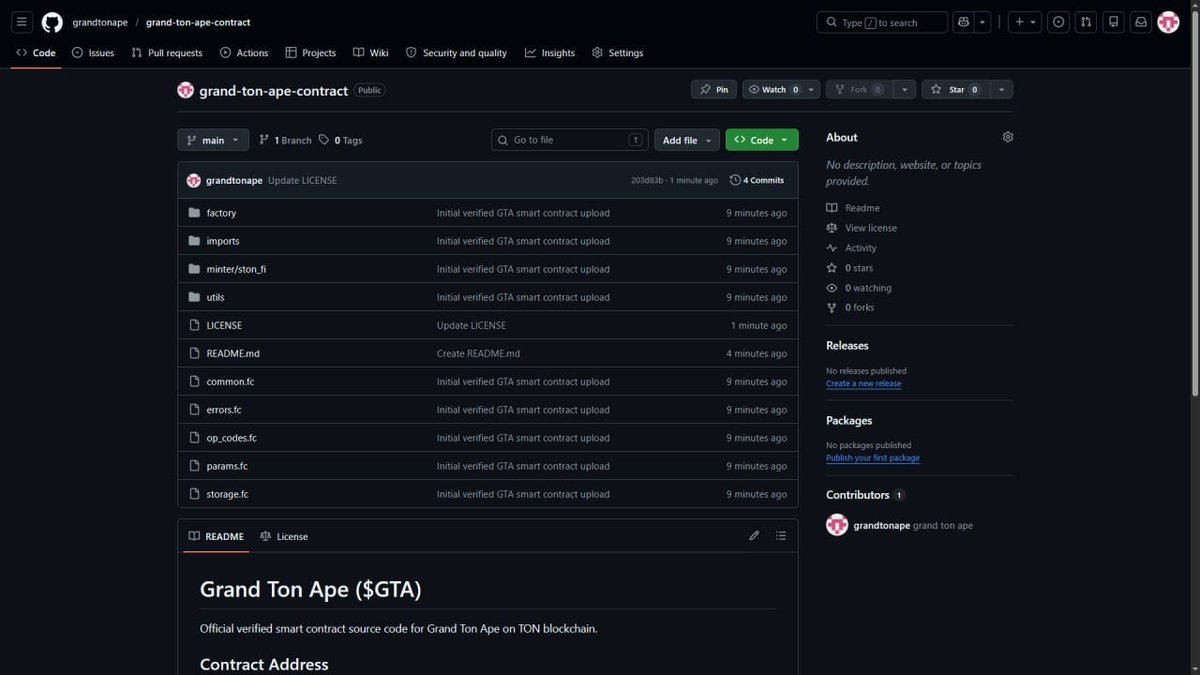Viewport: 1200px width, 675px height.
Task: Open the Add file dropdown
Action: click(687, 140)
